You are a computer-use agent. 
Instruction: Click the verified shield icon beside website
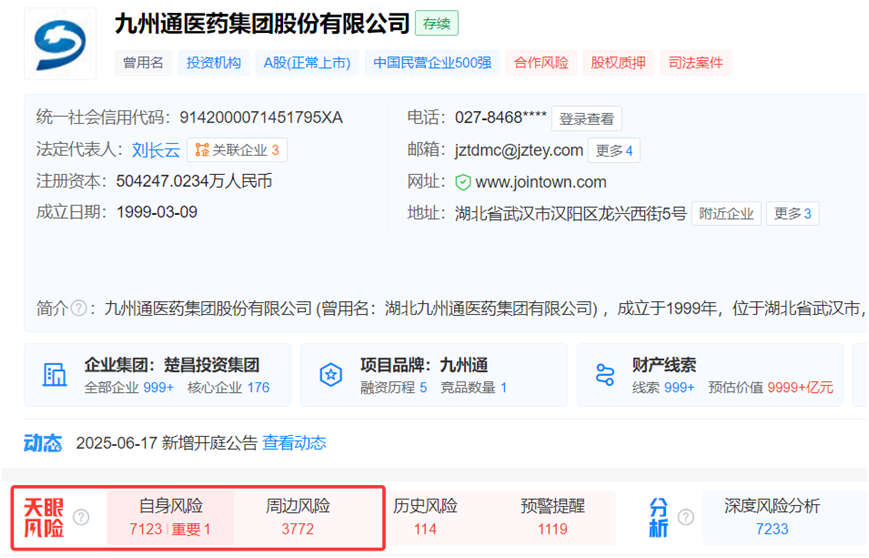pos(463,182)
